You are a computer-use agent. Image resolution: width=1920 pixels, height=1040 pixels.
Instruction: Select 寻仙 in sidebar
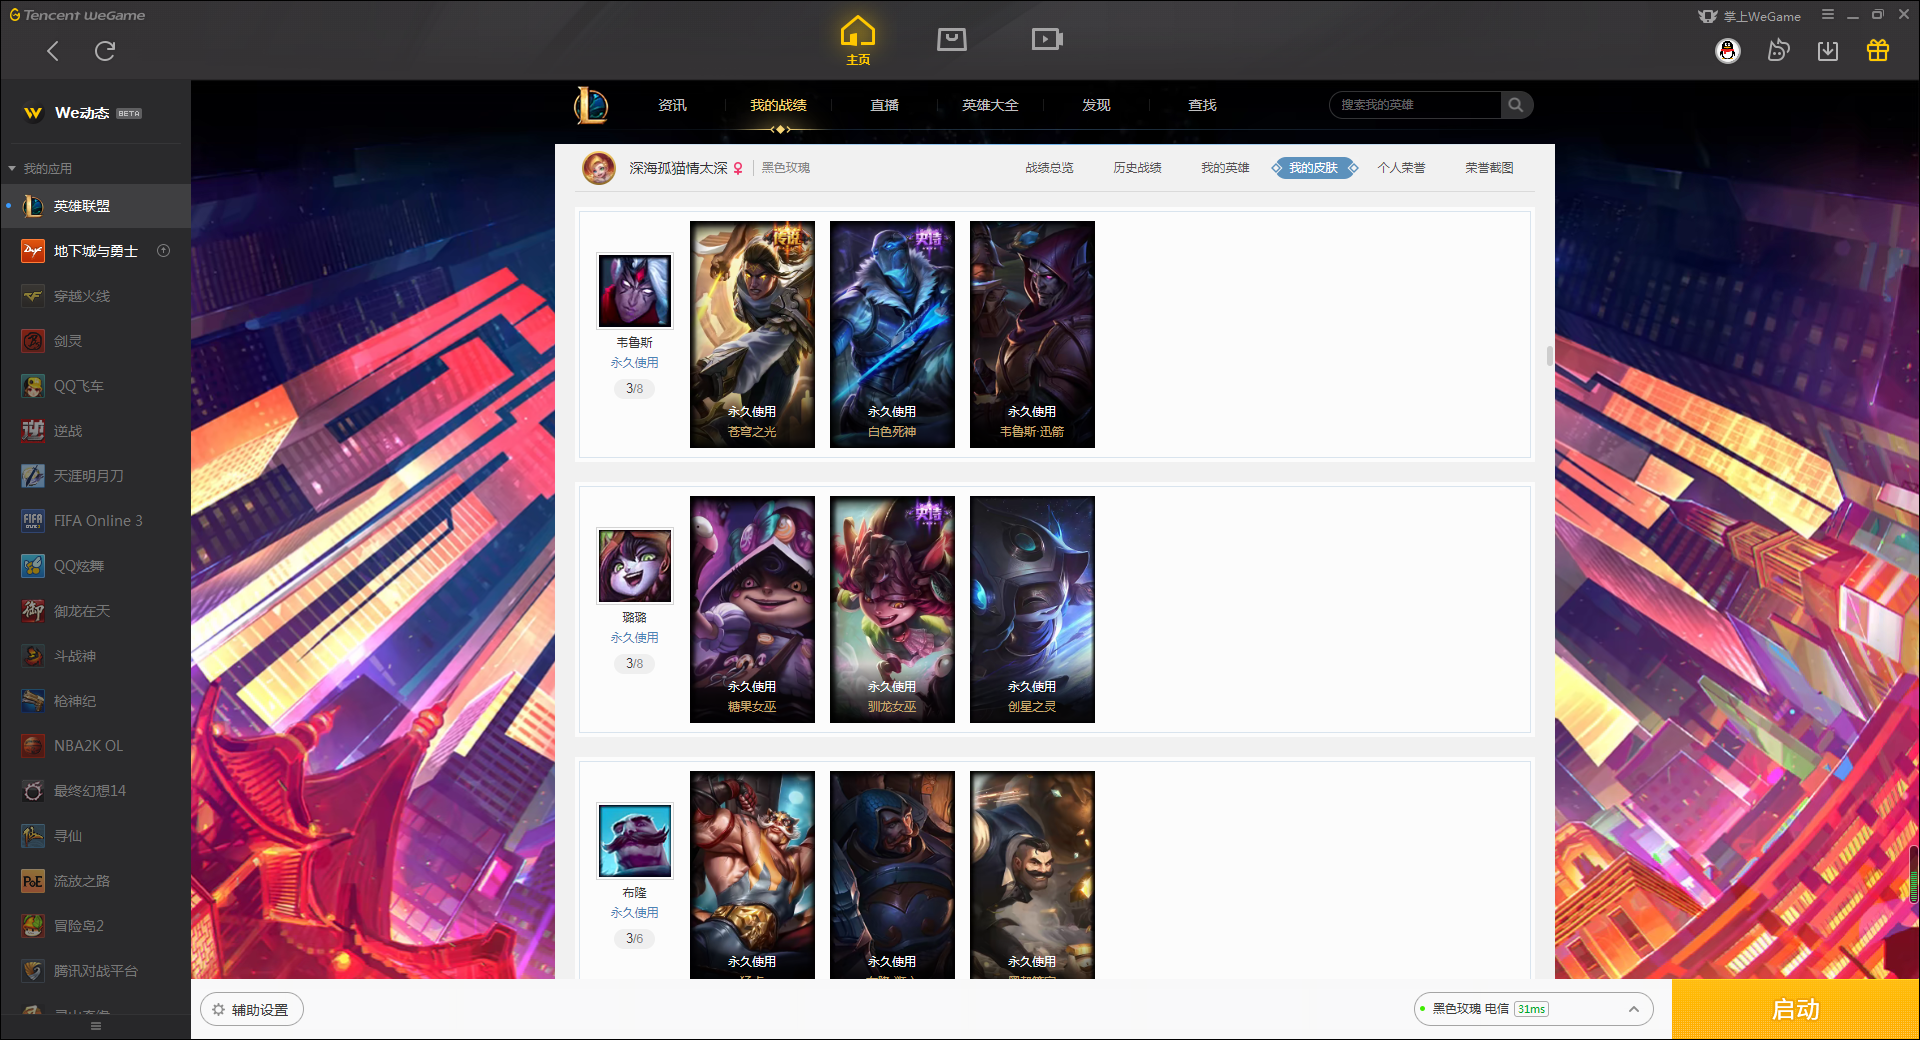pos(95,836)
